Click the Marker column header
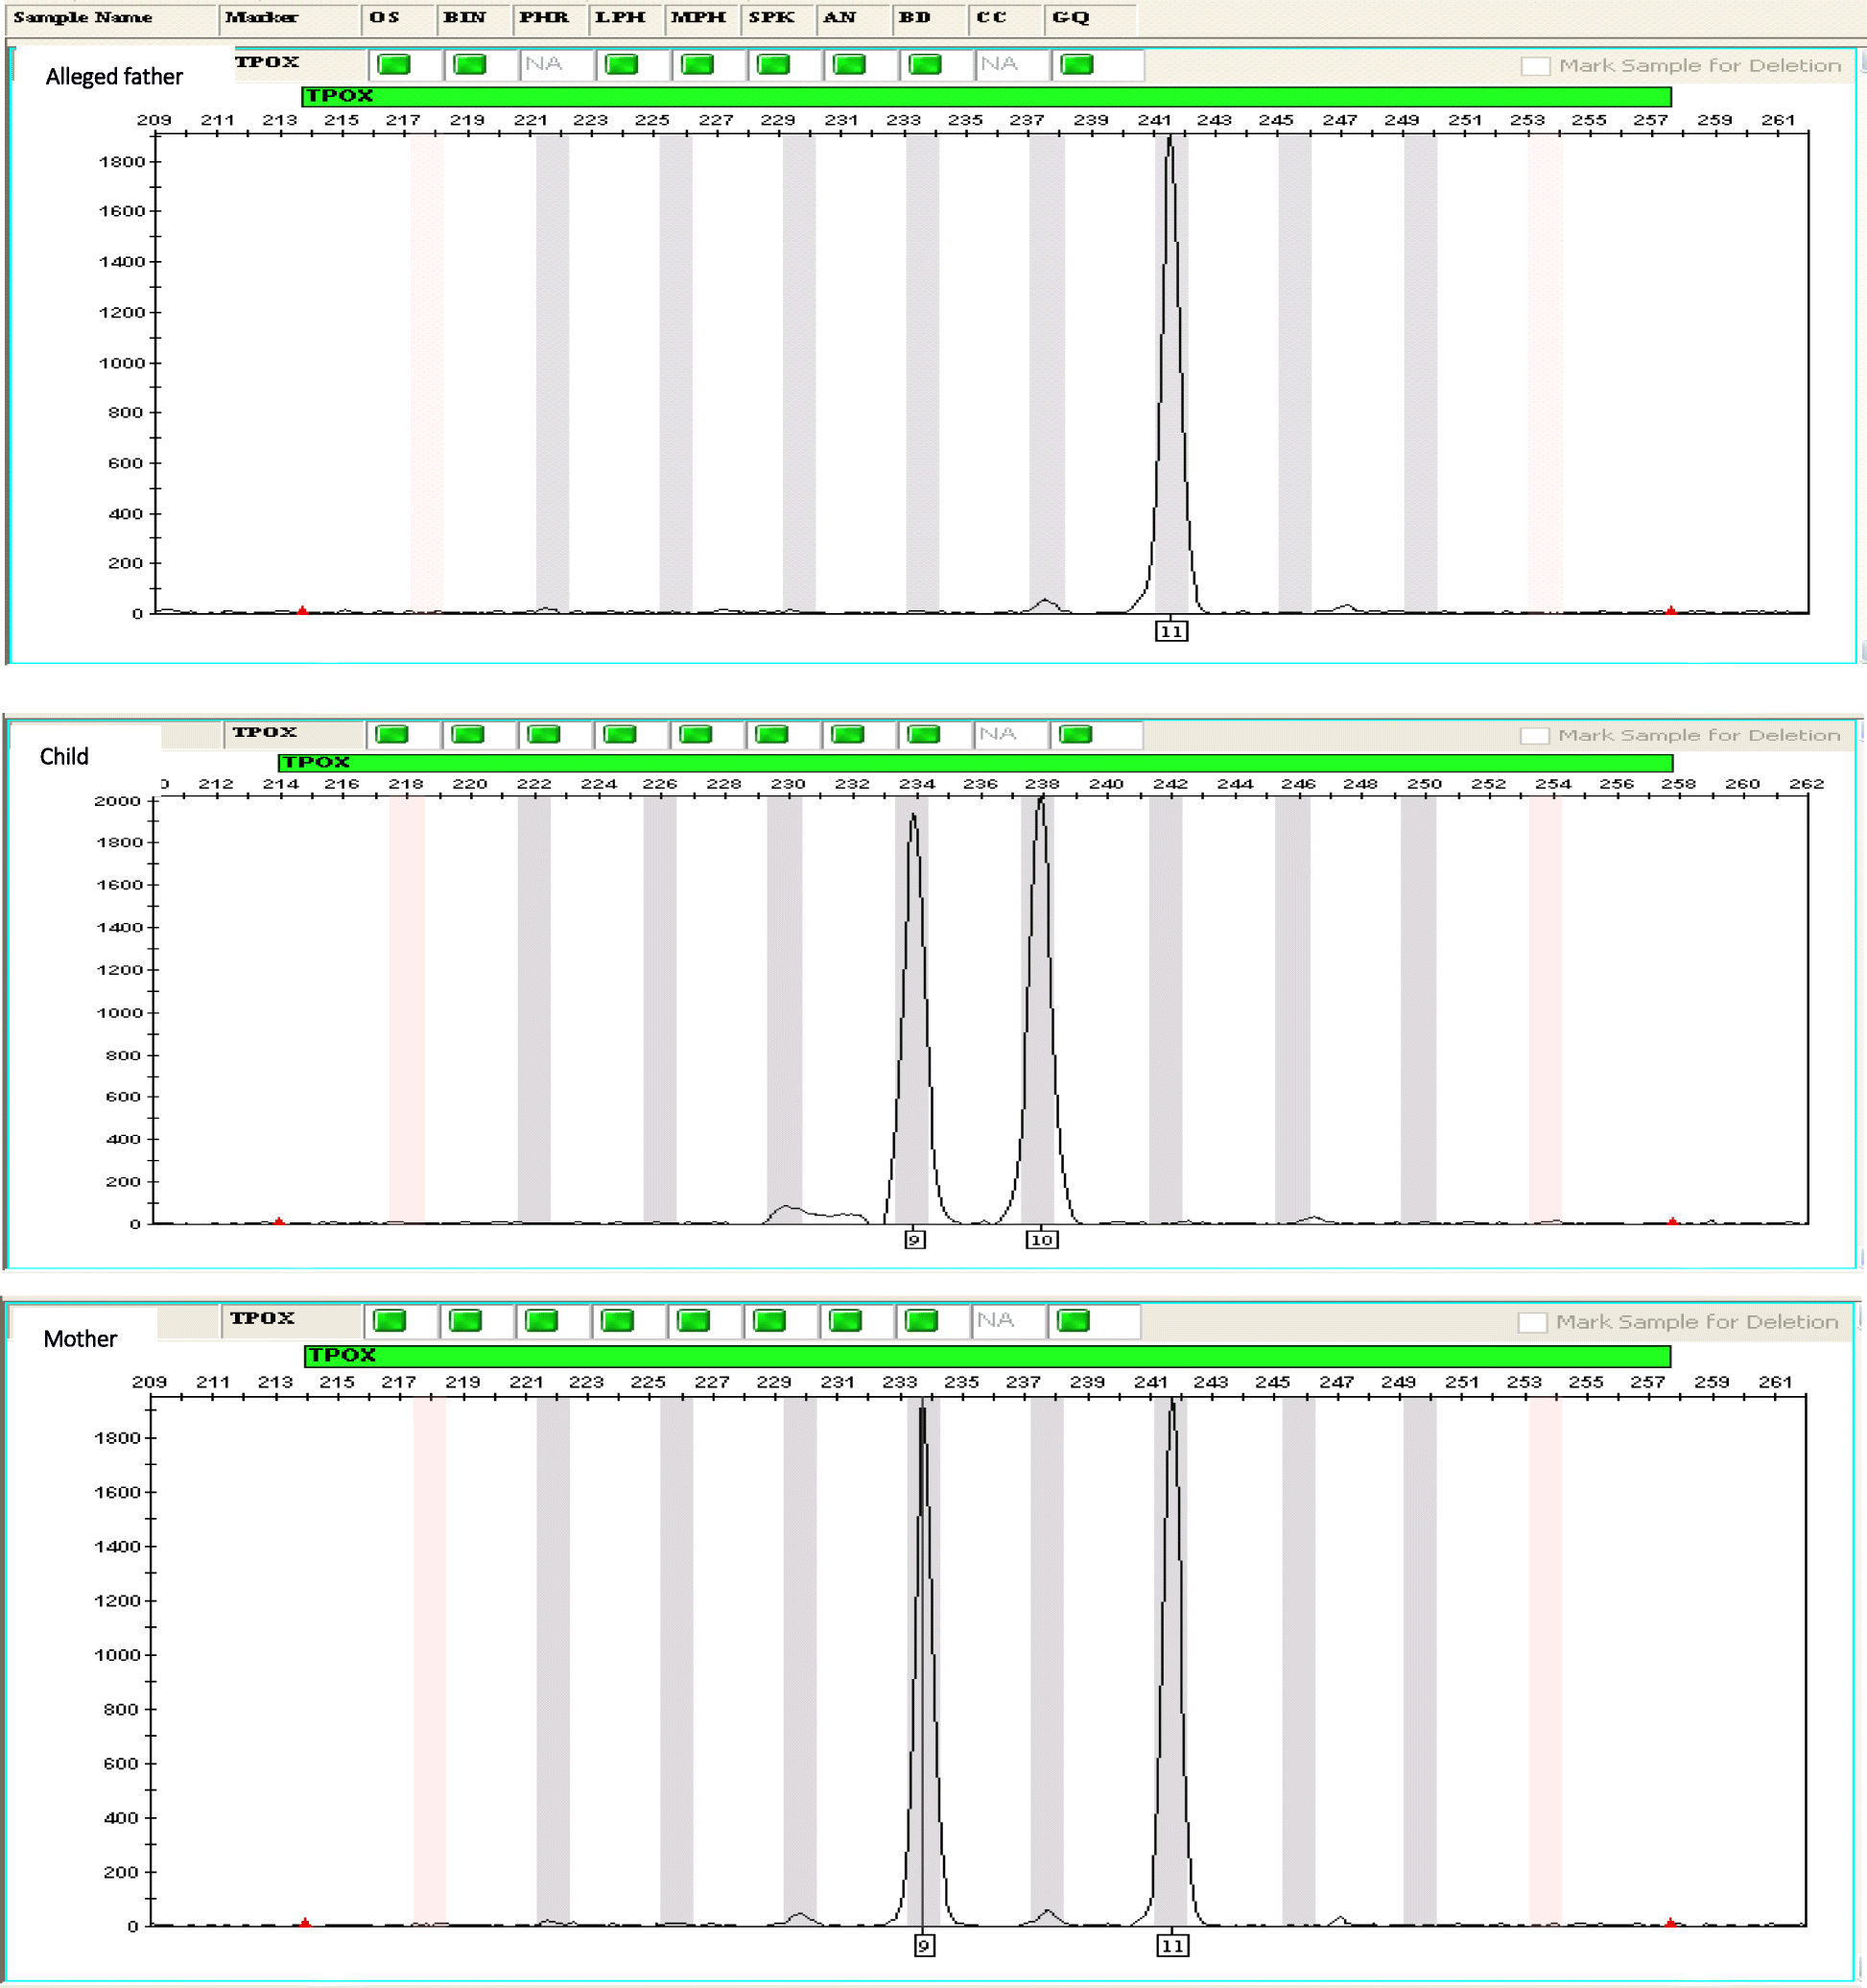Image resolution: width=1867 pixels, height=1988 pixels. 290,18
